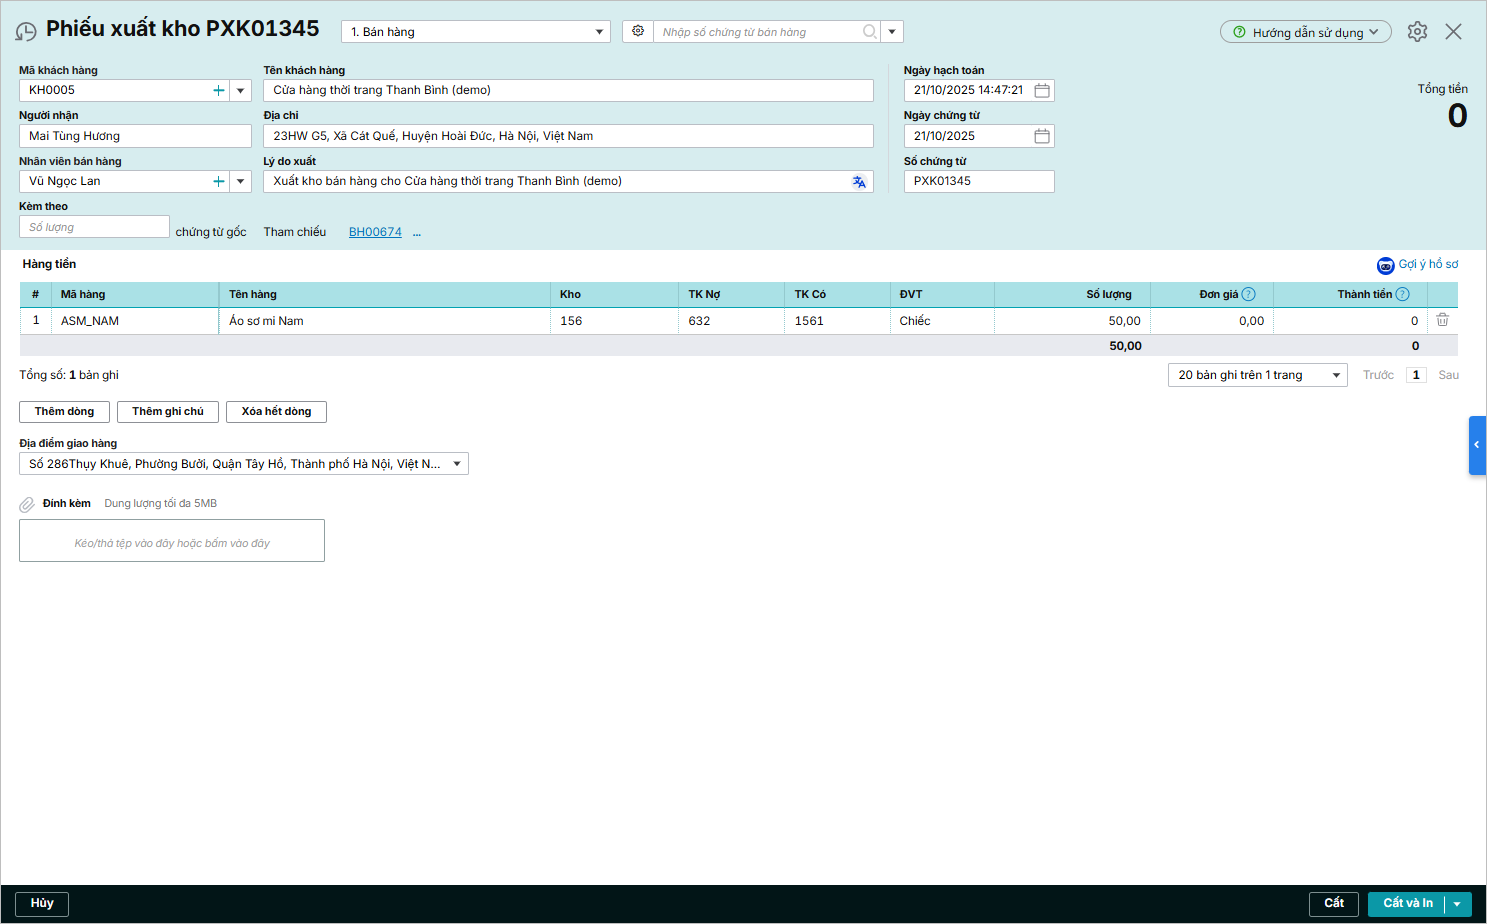Open the settings gear in the top right

[x=1417, y=32]
